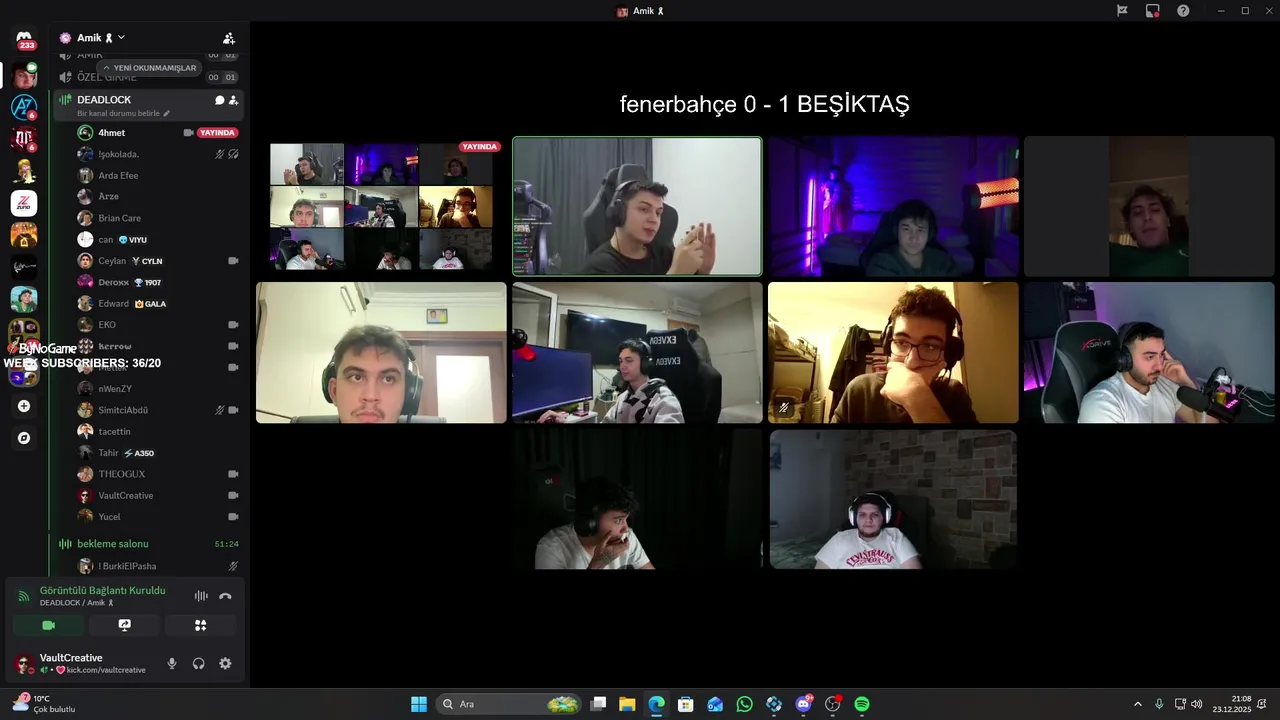1280x720 pixels.
Task: Click the flag icon in title bar
Action: [x=1122, y=11]
